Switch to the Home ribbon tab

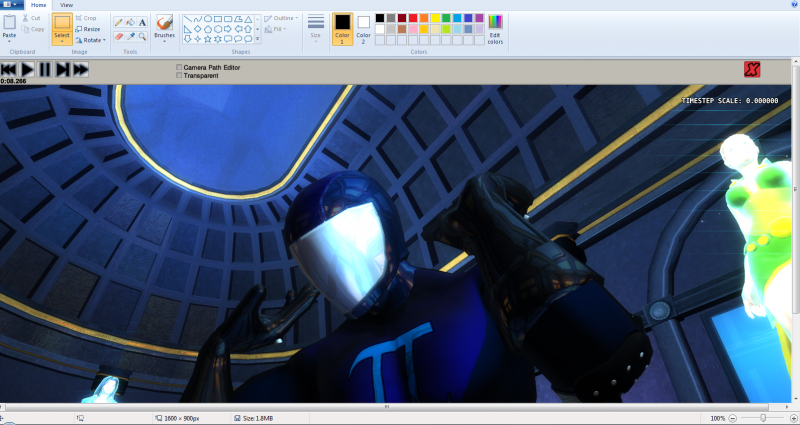click(x=38, y=5)
